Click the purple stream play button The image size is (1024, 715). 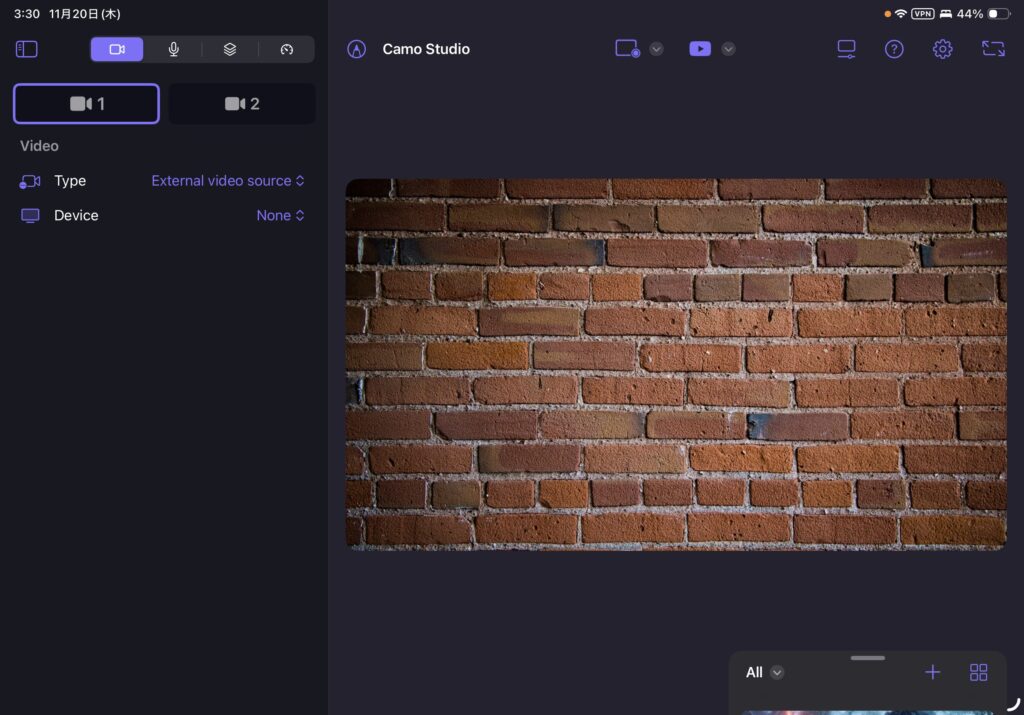click(700, 48)
